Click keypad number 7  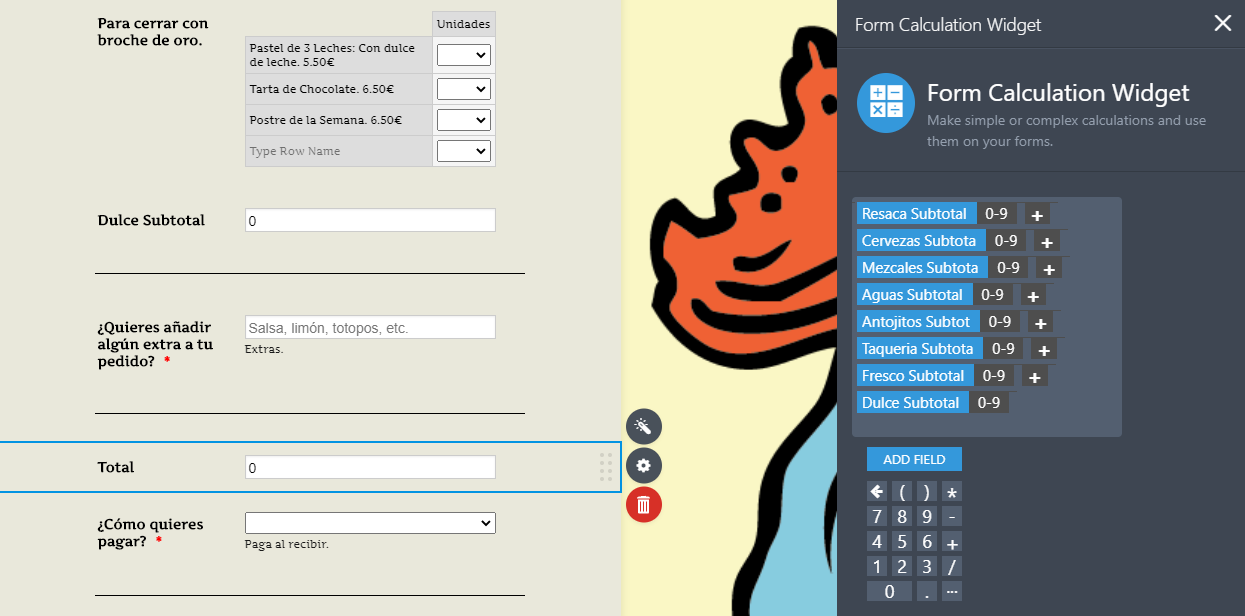coord(877,516)
